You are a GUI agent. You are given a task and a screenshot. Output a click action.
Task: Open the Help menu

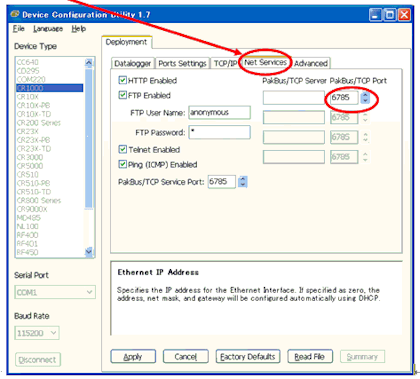pyautogui.click(x=79, y=29)
